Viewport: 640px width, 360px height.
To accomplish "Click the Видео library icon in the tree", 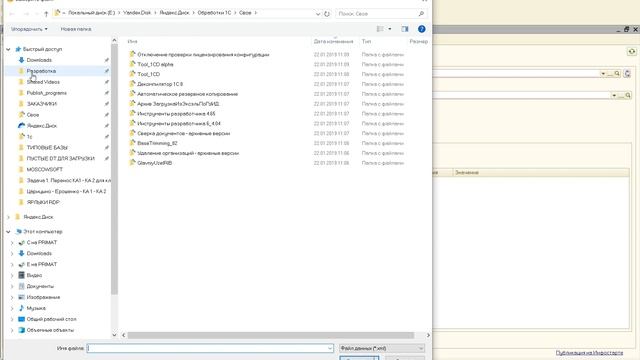I will pos(22,276).
